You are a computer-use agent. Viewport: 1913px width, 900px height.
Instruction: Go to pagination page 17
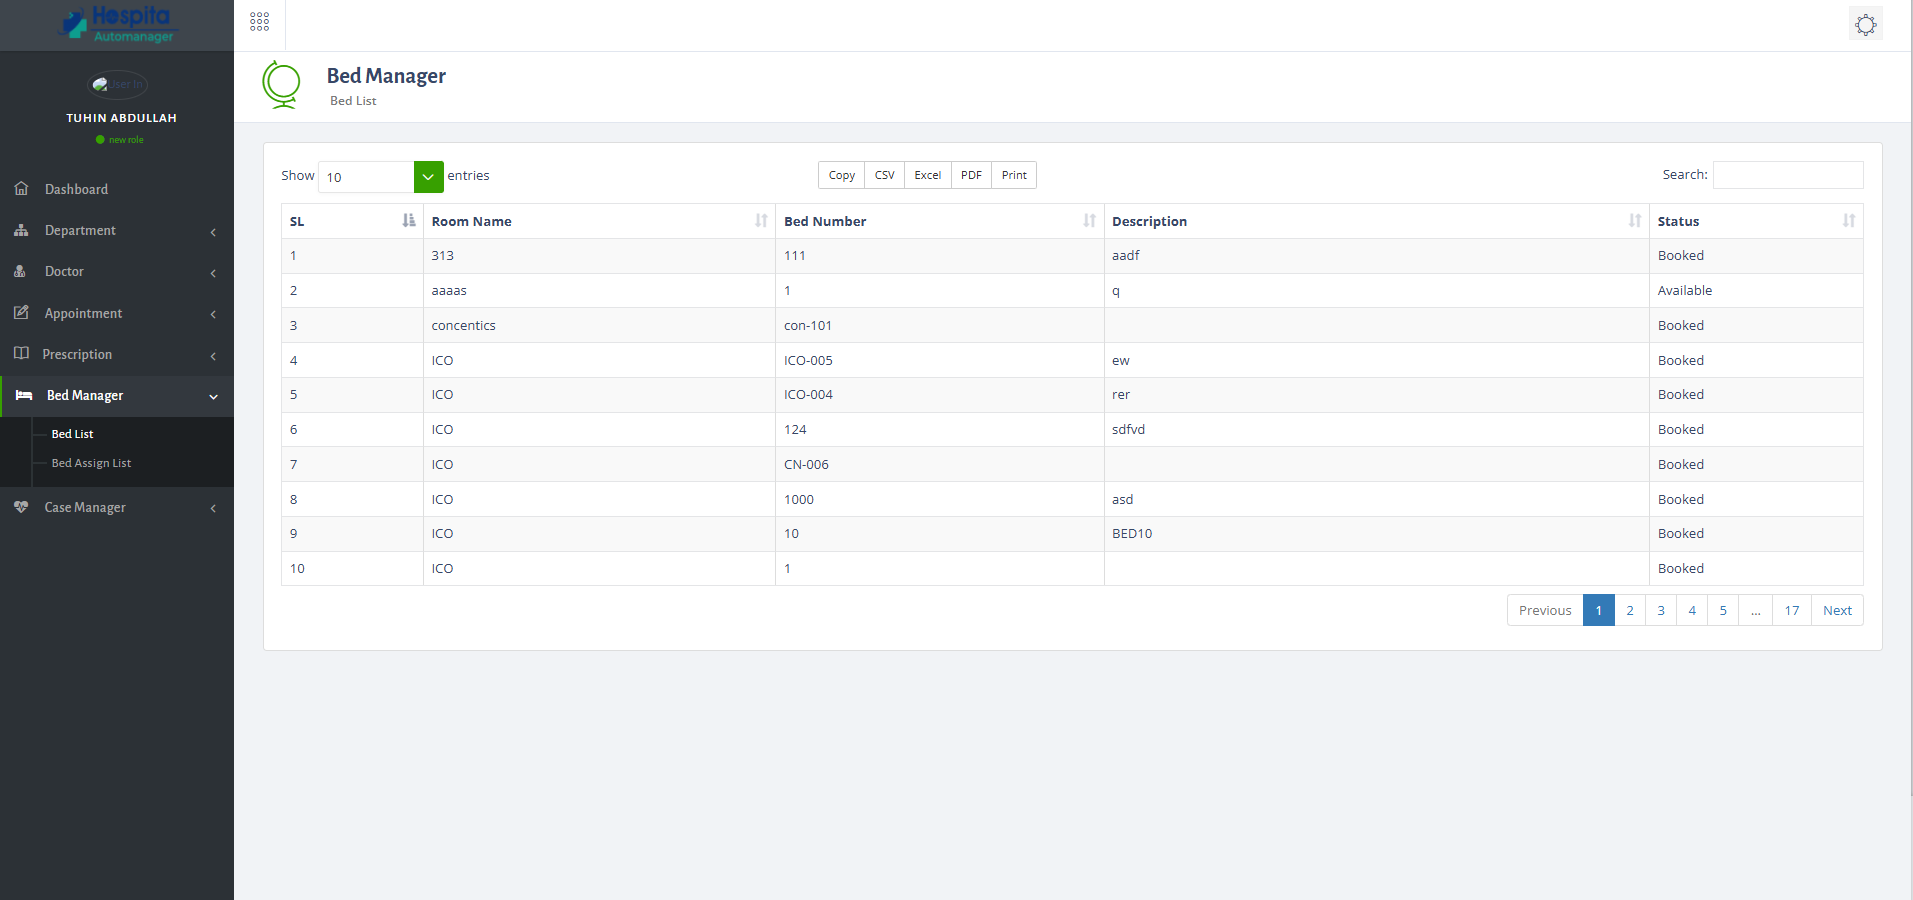point(1791,609)
